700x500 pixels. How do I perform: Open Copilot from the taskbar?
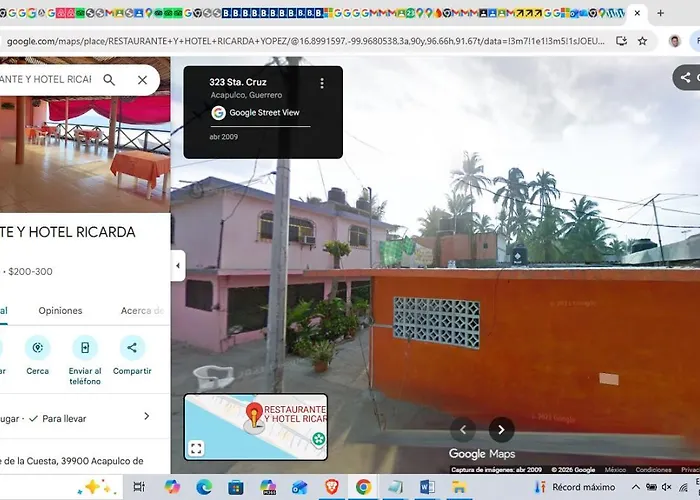pyautogui.click(x=172, y=487)
